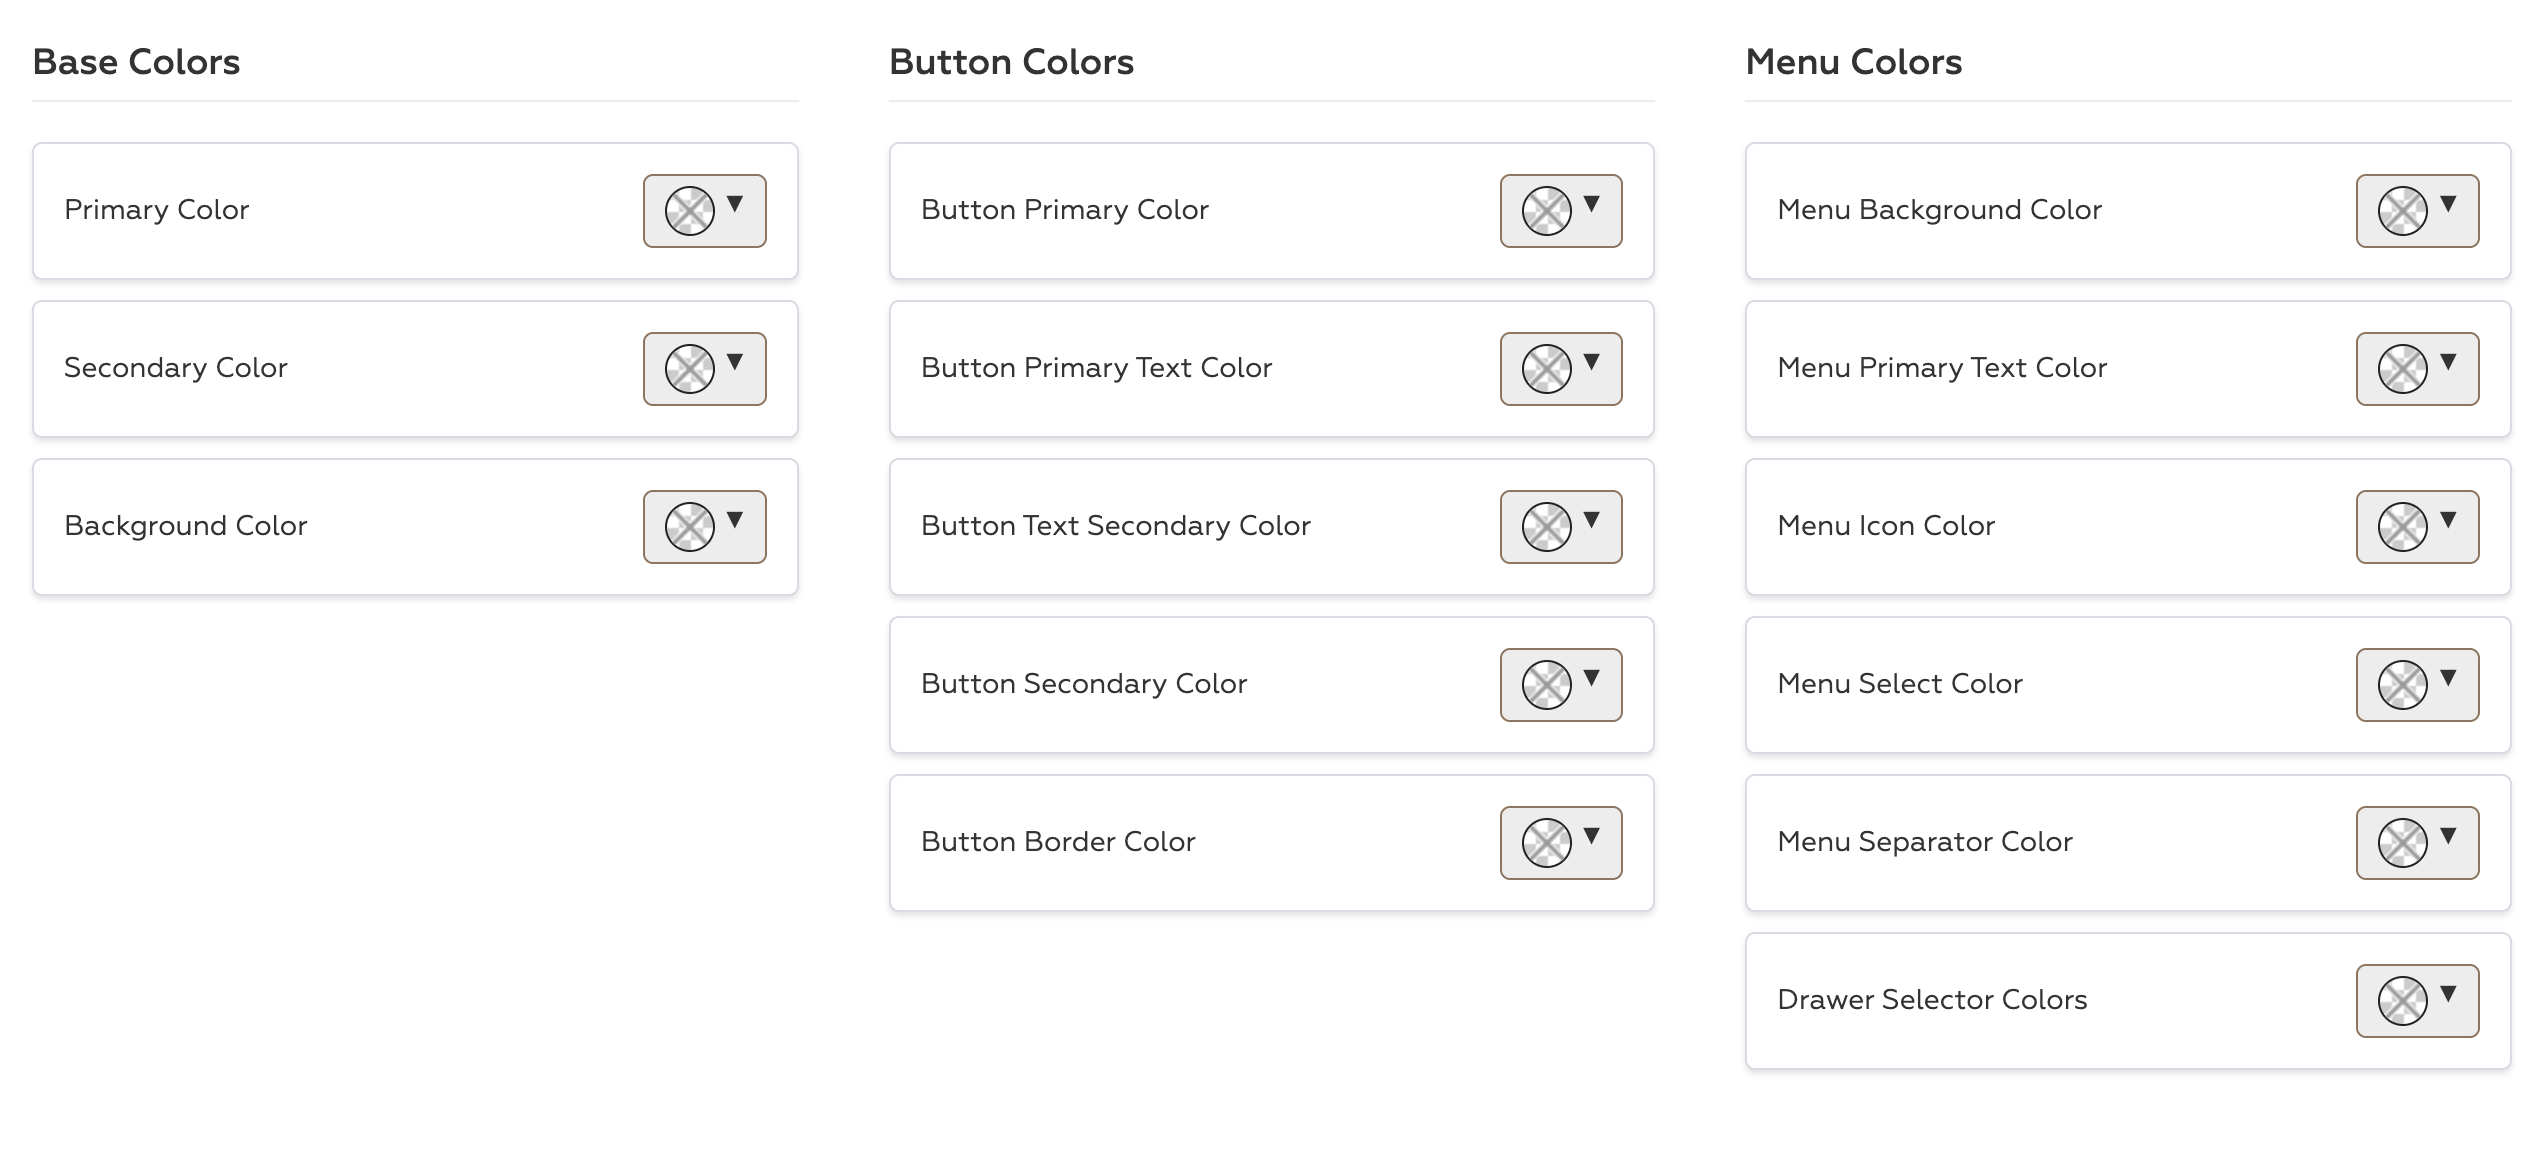Click the Secondary Color empty swatch circle
The image size is (2542, 1164).
[x=690, y=369]
